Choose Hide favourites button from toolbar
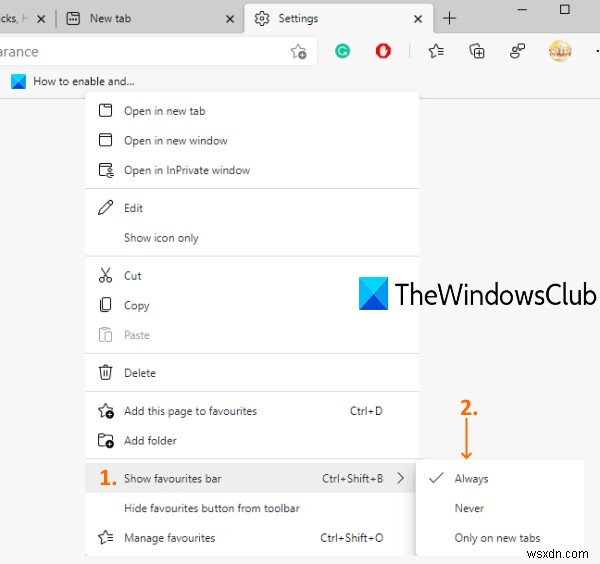Viewport: 600px width, 564px height. (251, 508)
